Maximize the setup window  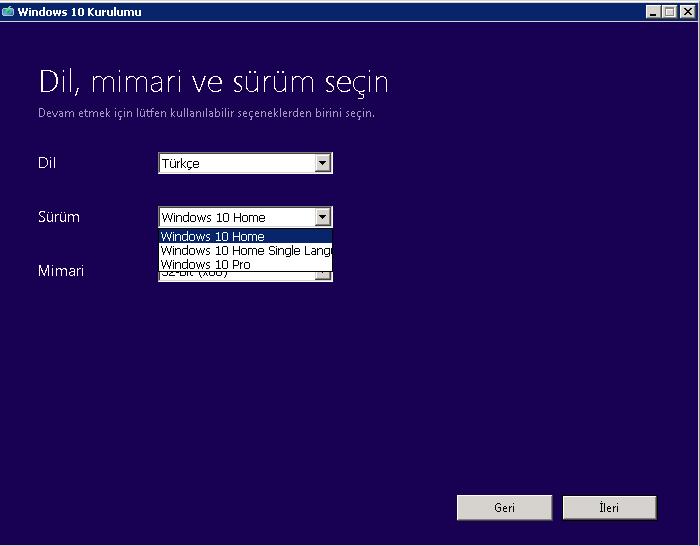pos(669,12)
